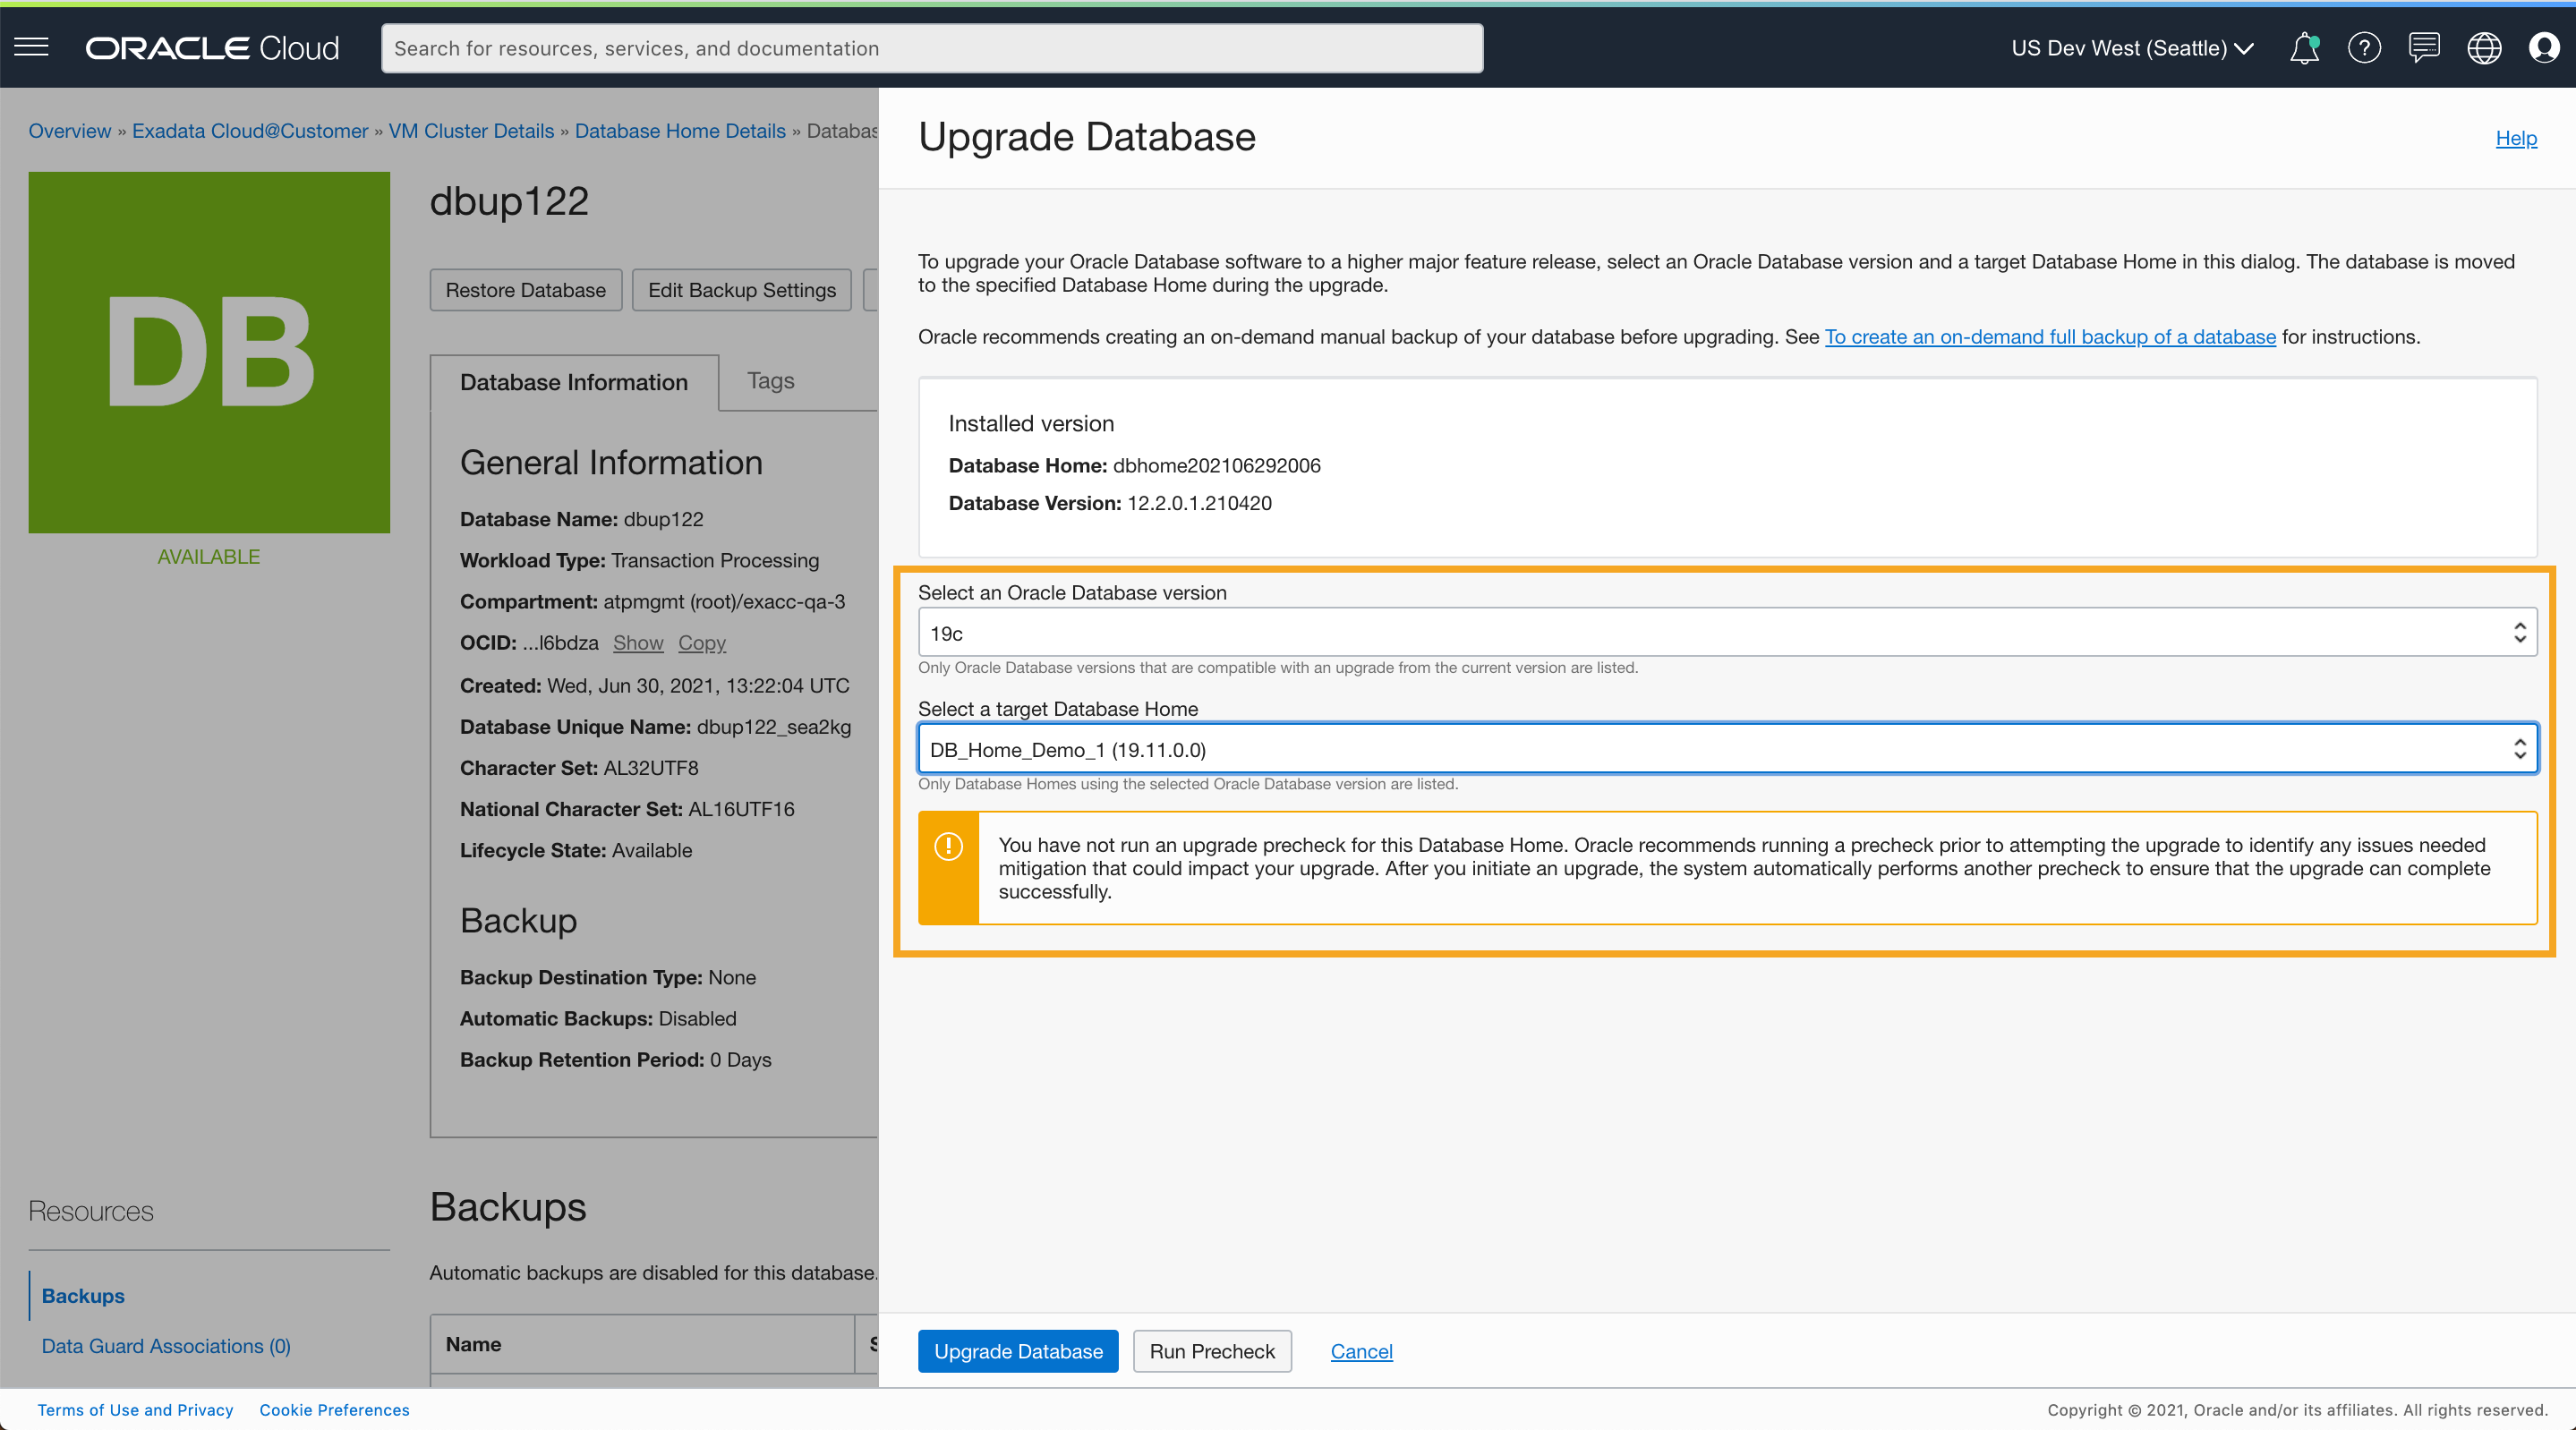Switch to the Tags tab

(770, 381)
